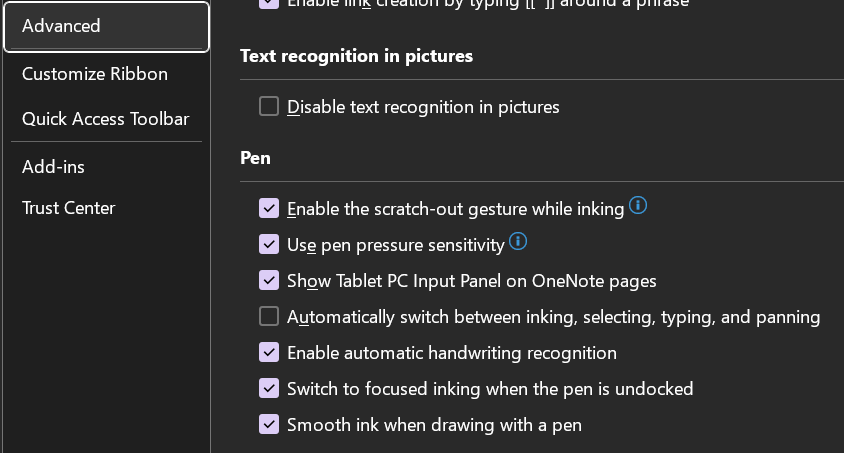Image resolution: width=844 pixels, height=453 pixels.
Task: Disable automatic handwriting recognition checkbox
Action: coord(269,352)
